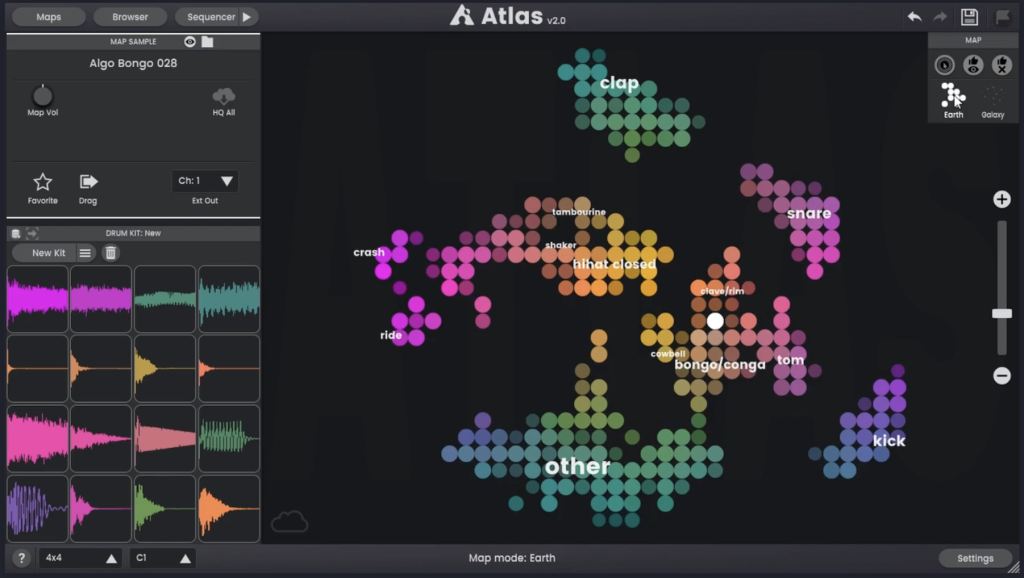Click the Drag sample icon
Screen dimensions: 1024x578
tap(87, 181)
